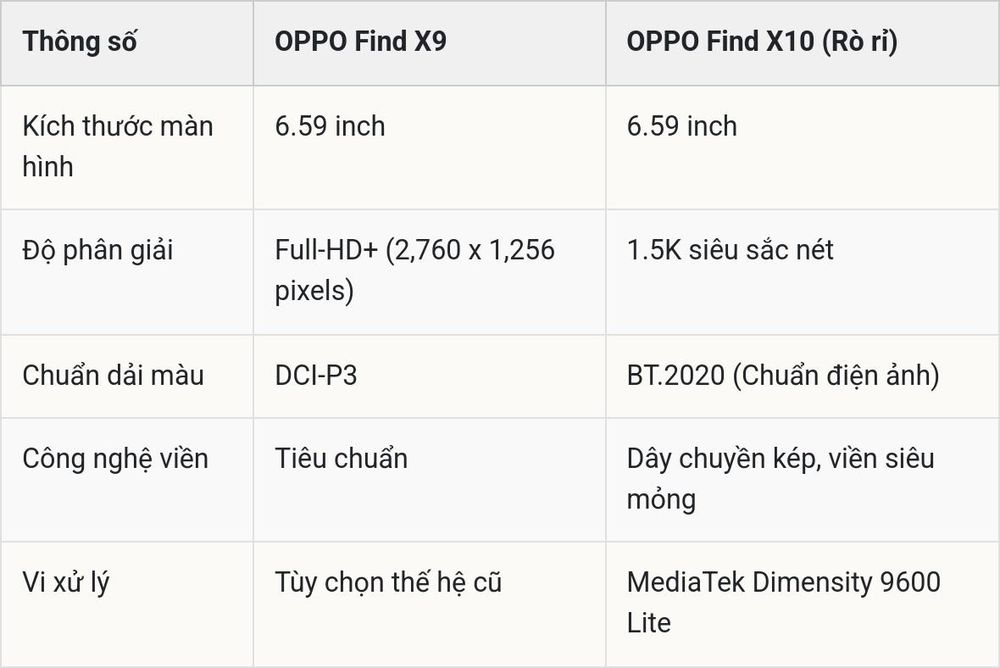Click the 'OPPO Find X10 (Rò rỉ)' header
The width and height of the screenshot is (1000, 668).
pyautogui.click(x=762, y=41)
